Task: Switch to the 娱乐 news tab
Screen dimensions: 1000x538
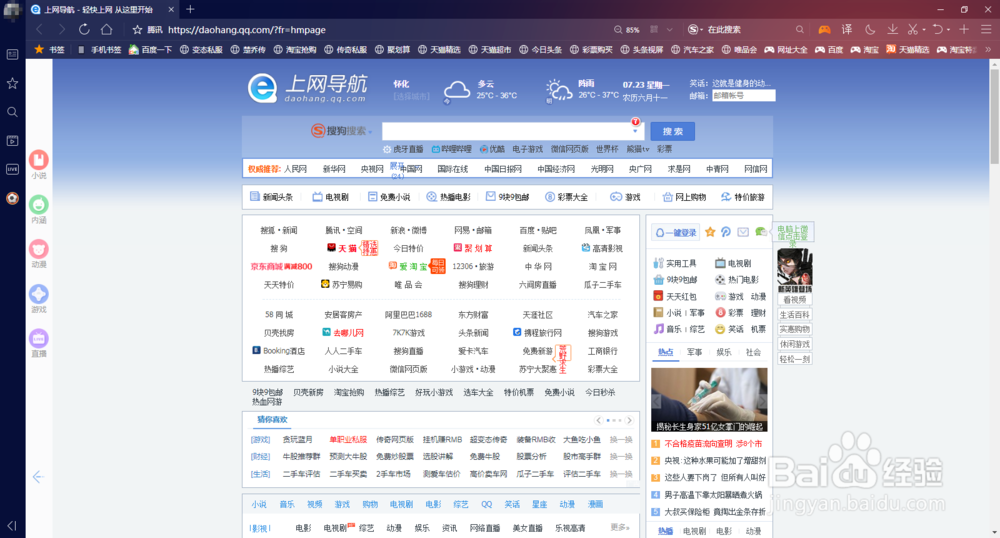Action: tap(724, 352)
